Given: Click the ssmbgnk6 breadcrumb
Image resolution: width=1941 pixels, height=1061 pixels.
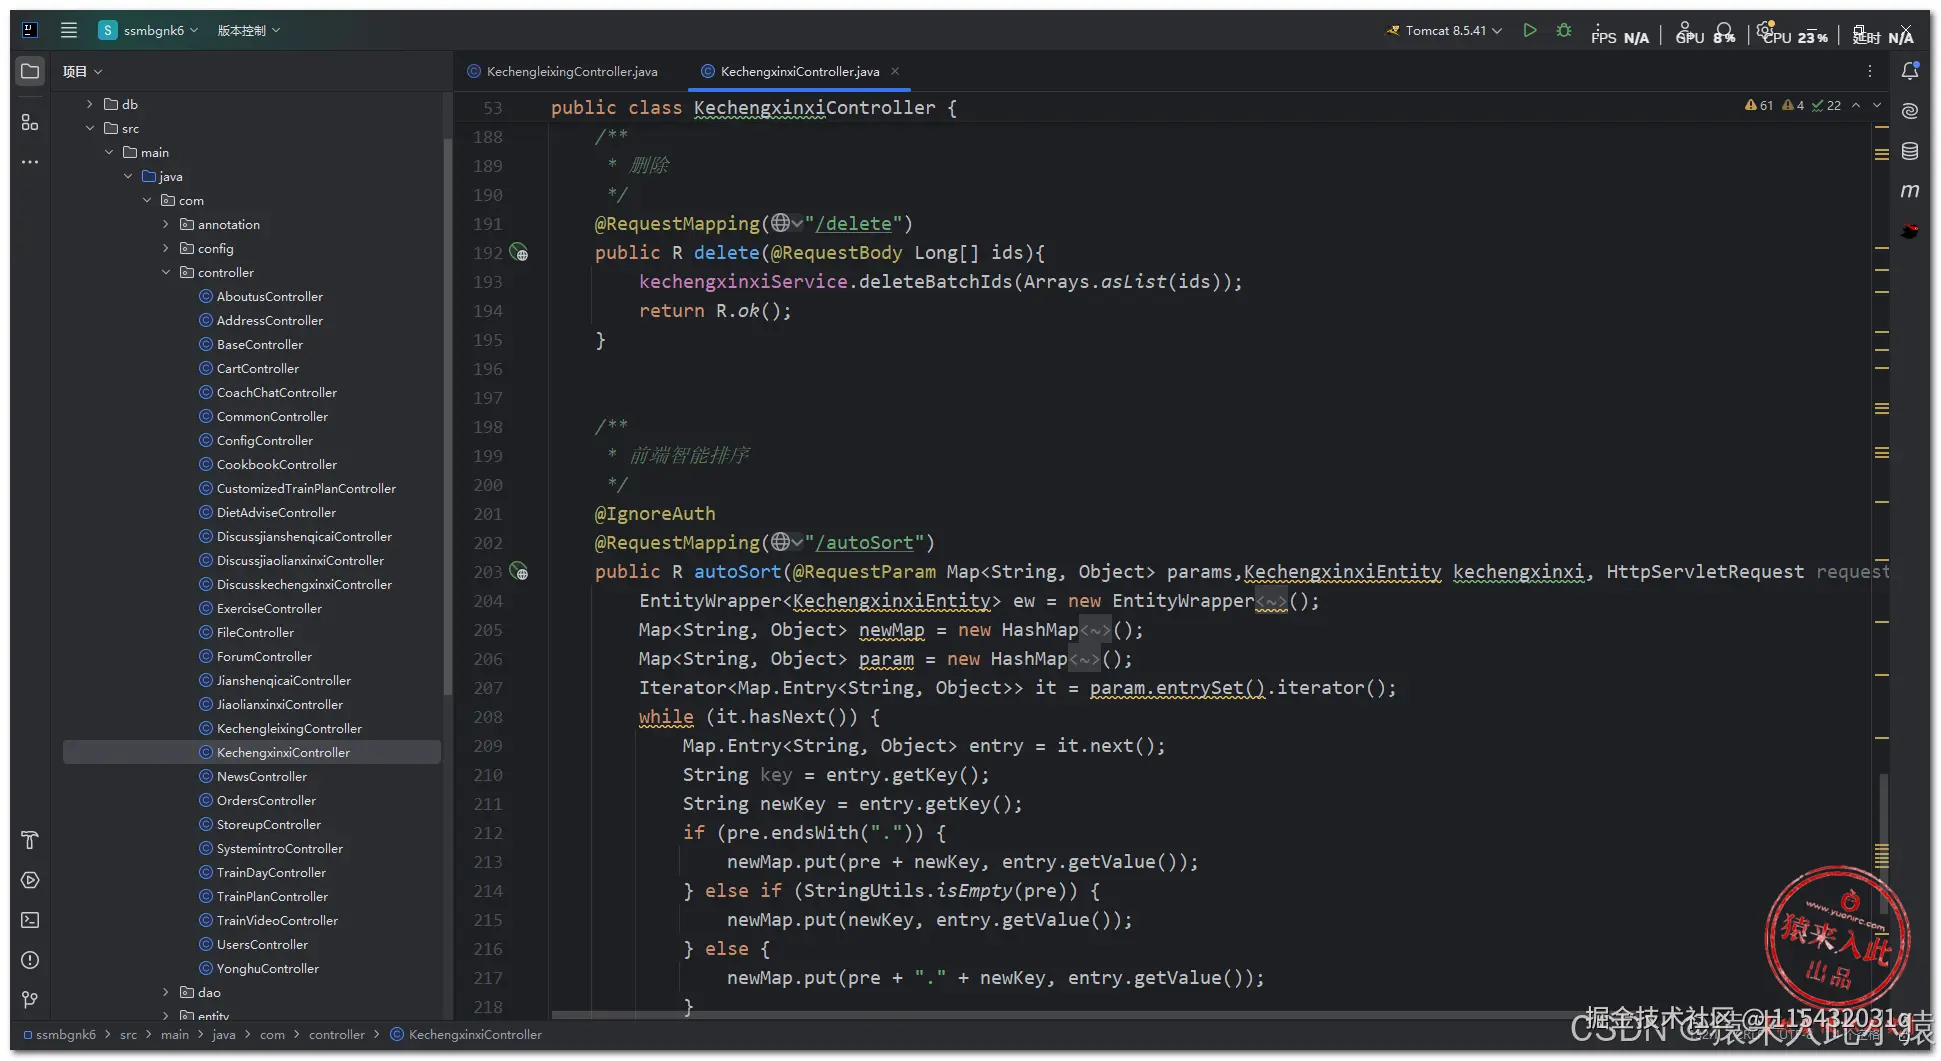Looking at the screenshot, I should tap(60, 1034).
